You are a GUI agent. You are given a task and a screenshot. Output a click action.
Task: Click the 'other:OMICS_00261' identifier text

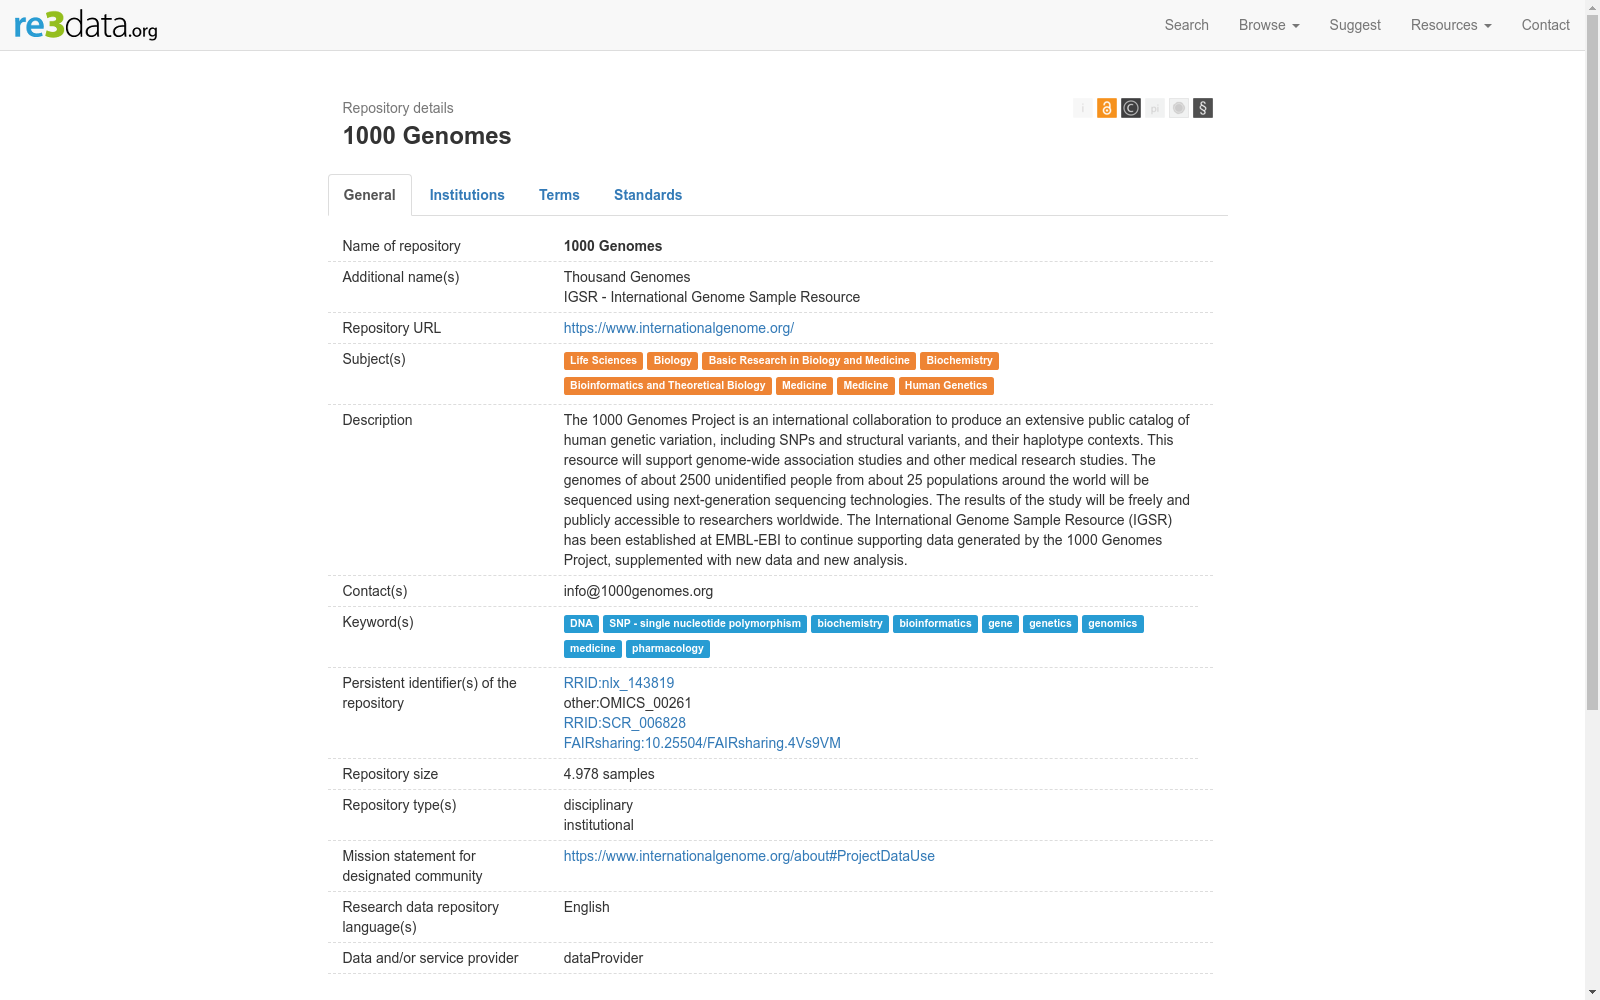pos(627,703)
